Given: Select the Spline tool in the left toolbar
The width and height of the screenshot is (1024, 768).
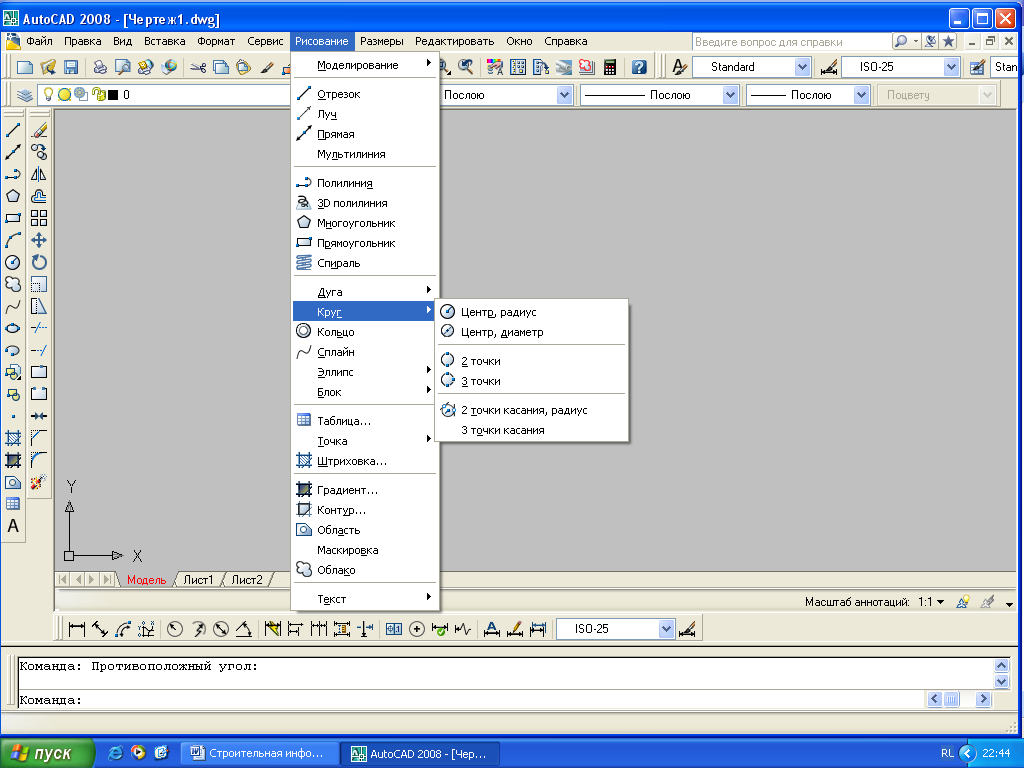Looking at the screenshot, I should click(x=13, y=306).
